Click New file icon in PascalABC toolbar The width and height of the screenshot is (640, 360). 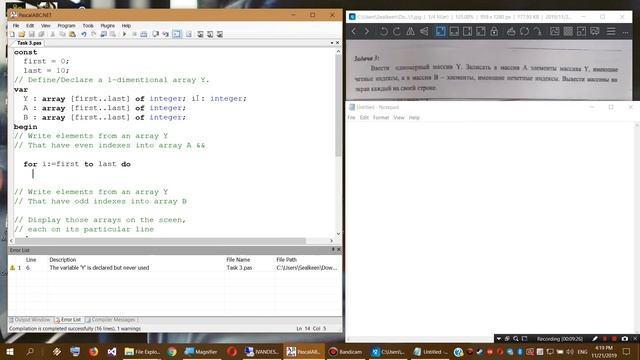pos(12,34)
